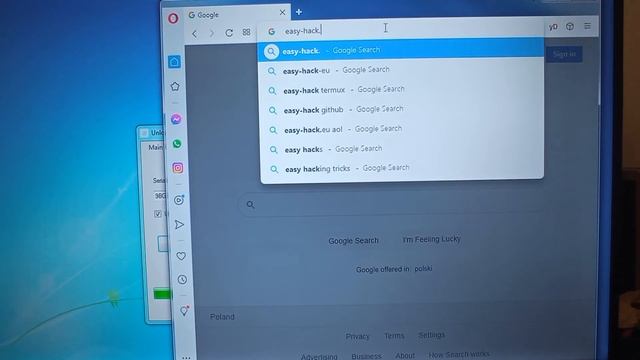Click the Sign in button
The width and height of the screenshot is (640, 360).
coord(564,54)
